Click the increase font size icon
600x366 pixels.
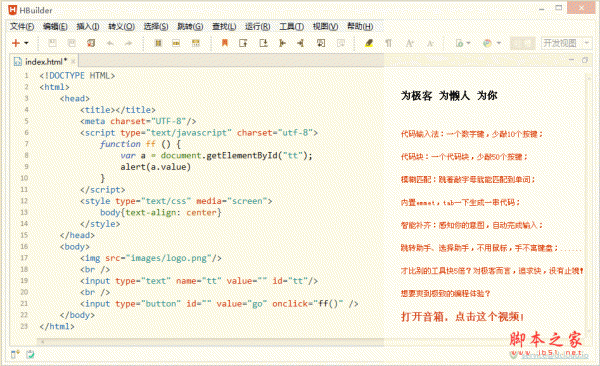(x=409, y=43)
